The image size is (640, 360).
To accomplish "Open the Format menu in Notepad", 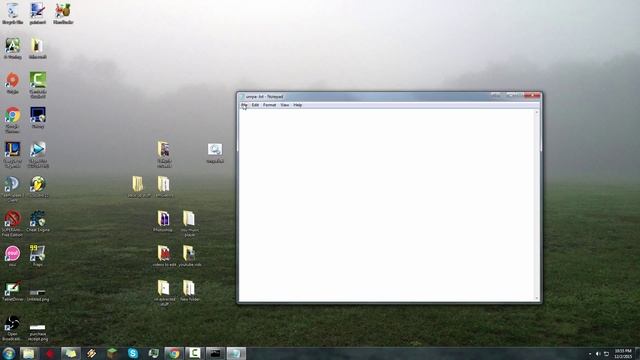I will 269,105.
